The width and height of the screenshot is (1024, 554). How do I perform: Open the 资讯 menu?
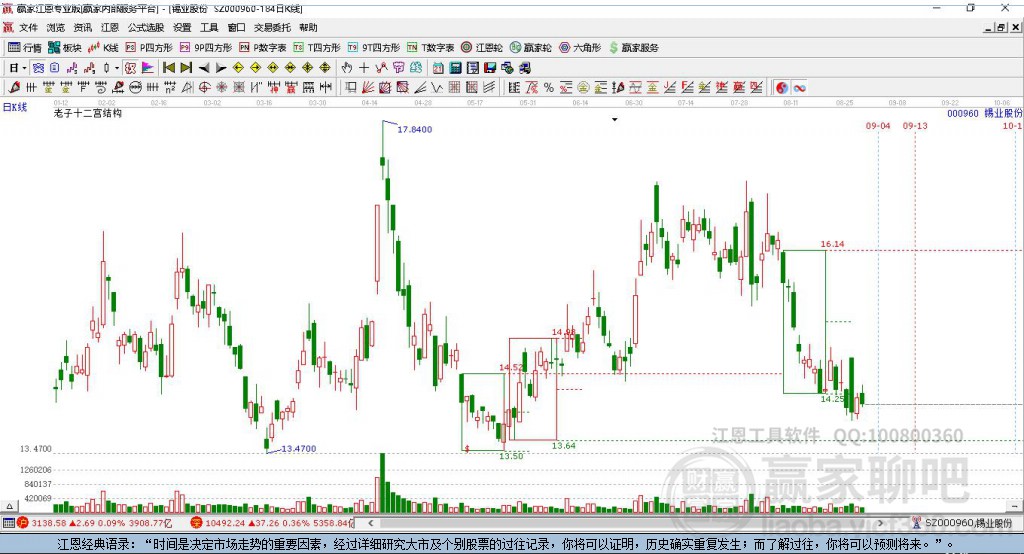[x=82, y=27]
